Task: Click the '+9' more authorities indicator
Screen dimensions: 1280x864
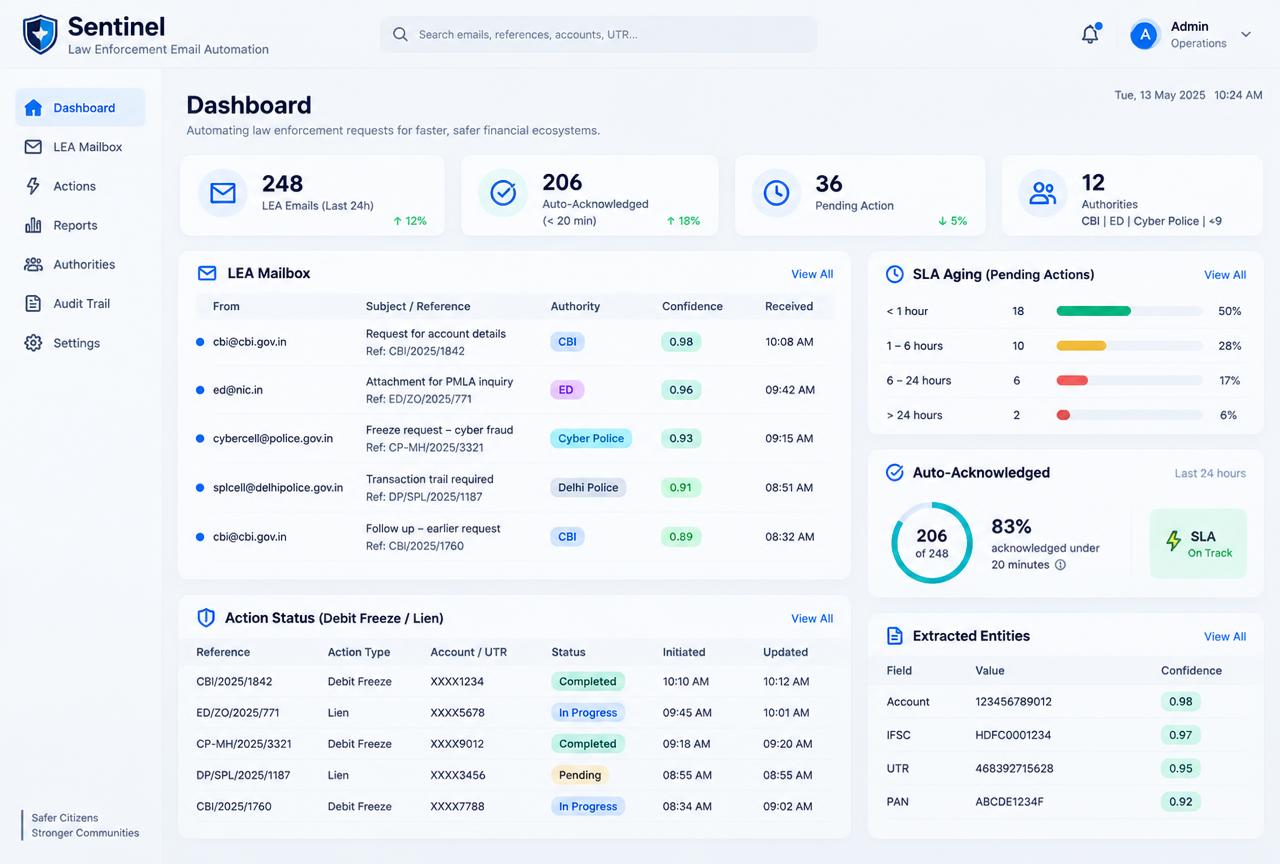Action: tap(1215, 221)
